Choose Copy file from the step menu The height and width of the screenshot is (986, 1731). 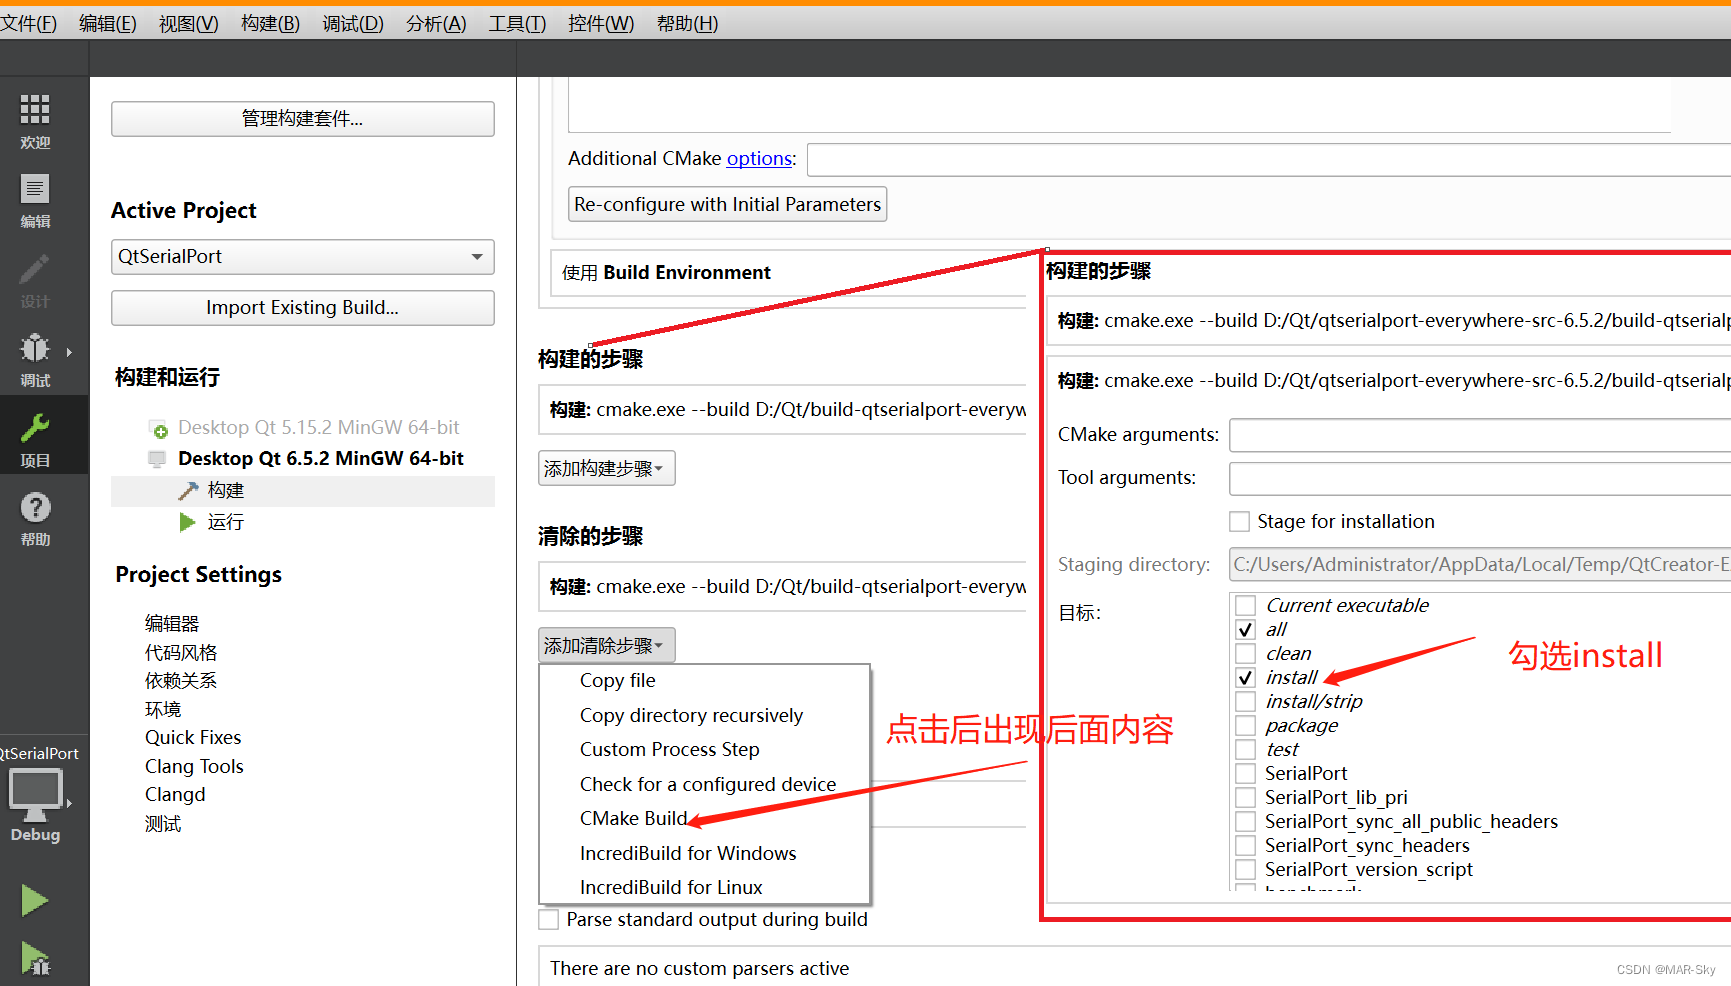(617, 680)
